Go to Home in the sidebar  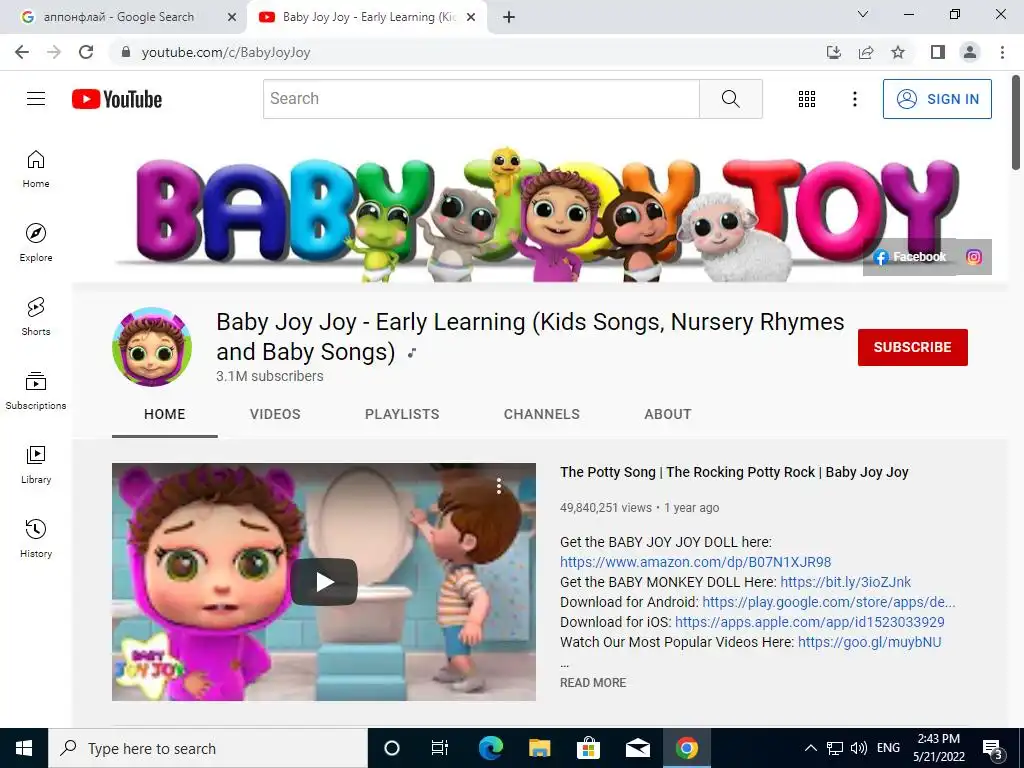point(36,169)
